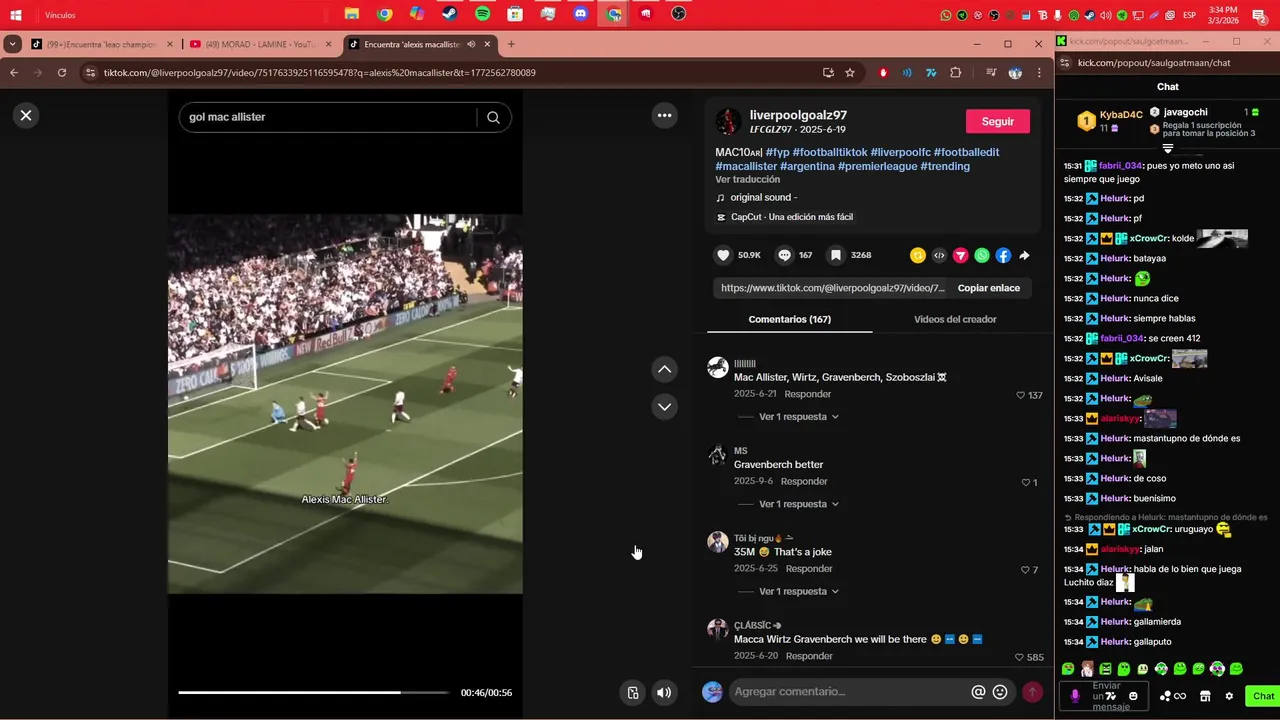The image size is (1280, 720).
Task: Go to previous video with up arrow
Action: [x=664, y=370]
